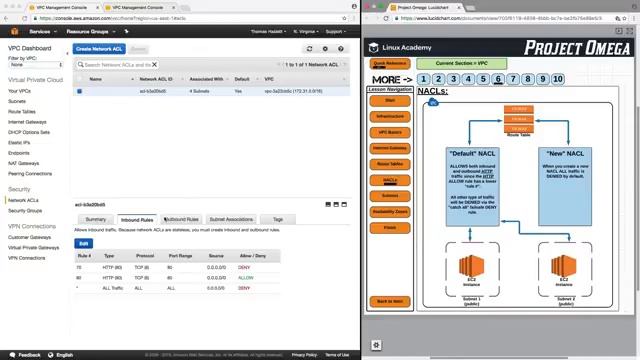This screenshot has height=360, width=640.
Task: Click Back to Main button
Action: click(x=390, y=302)
